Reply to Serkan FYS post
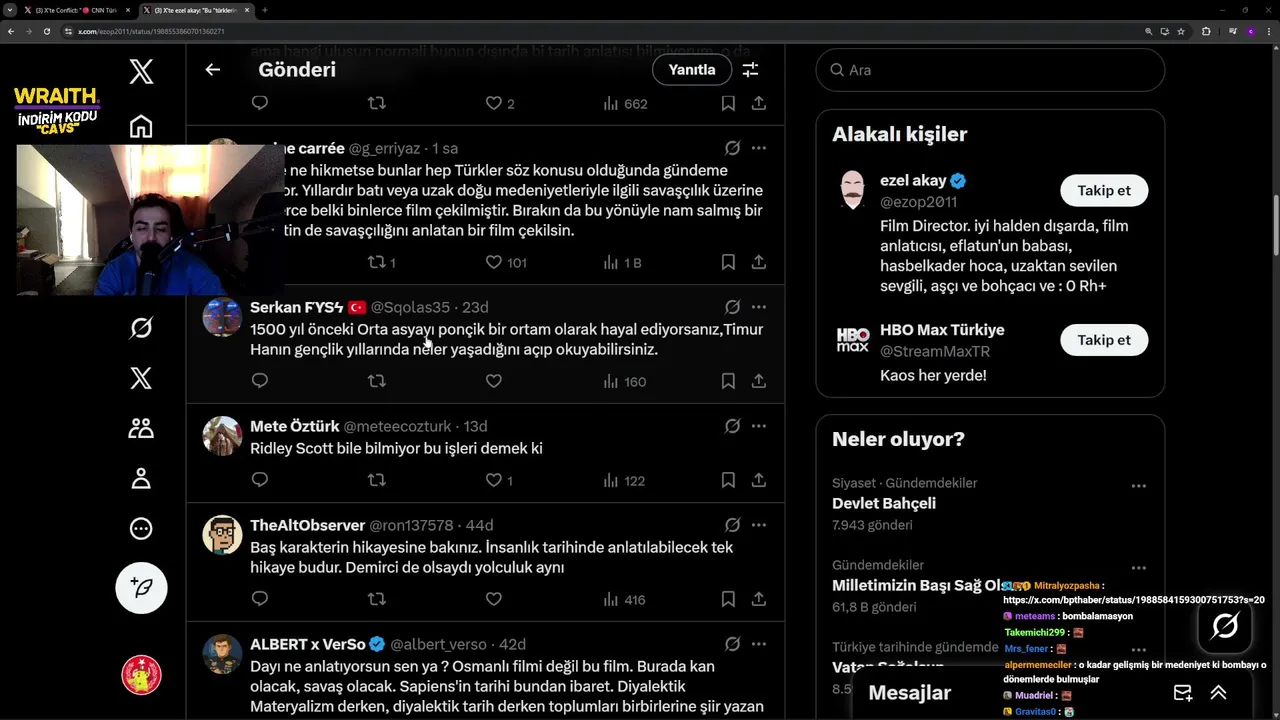The height and width of the screenshot is (720, 1280). 260,381
